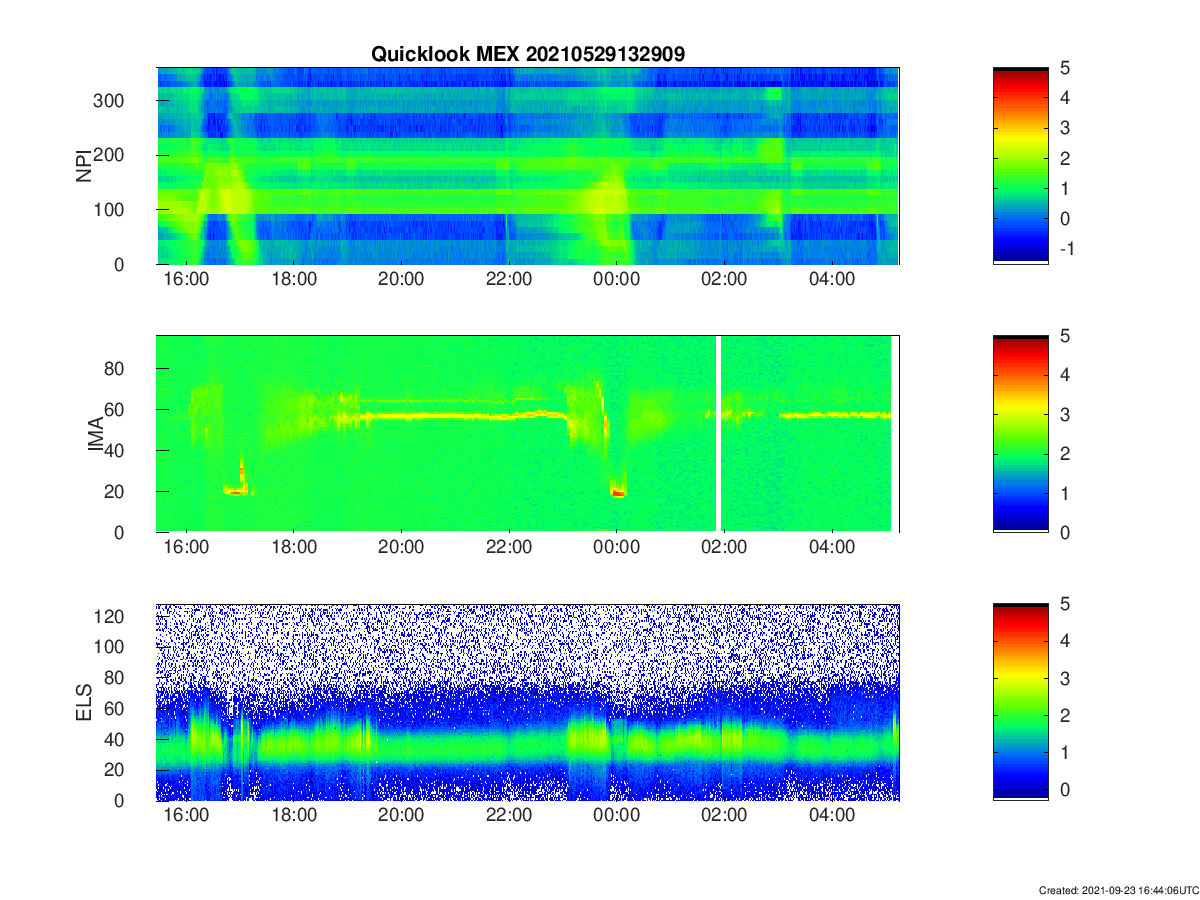
Task: Click the NPI panel's color scale bar
Action: 1020,166
